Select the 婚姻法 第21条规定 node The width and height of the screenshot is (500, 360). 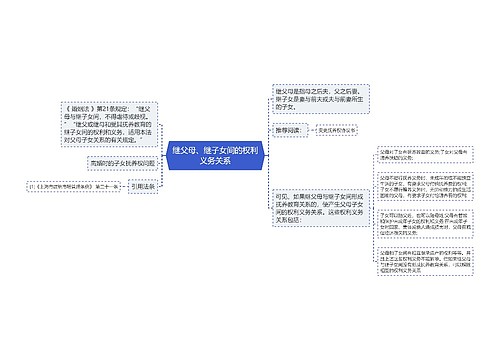[x=109, y=124]
